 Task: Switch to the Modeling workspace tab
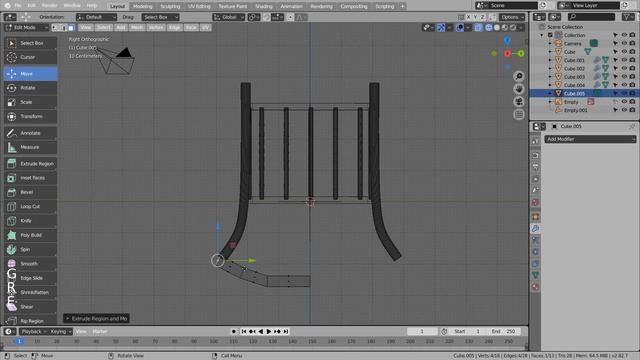pos(142,6)
